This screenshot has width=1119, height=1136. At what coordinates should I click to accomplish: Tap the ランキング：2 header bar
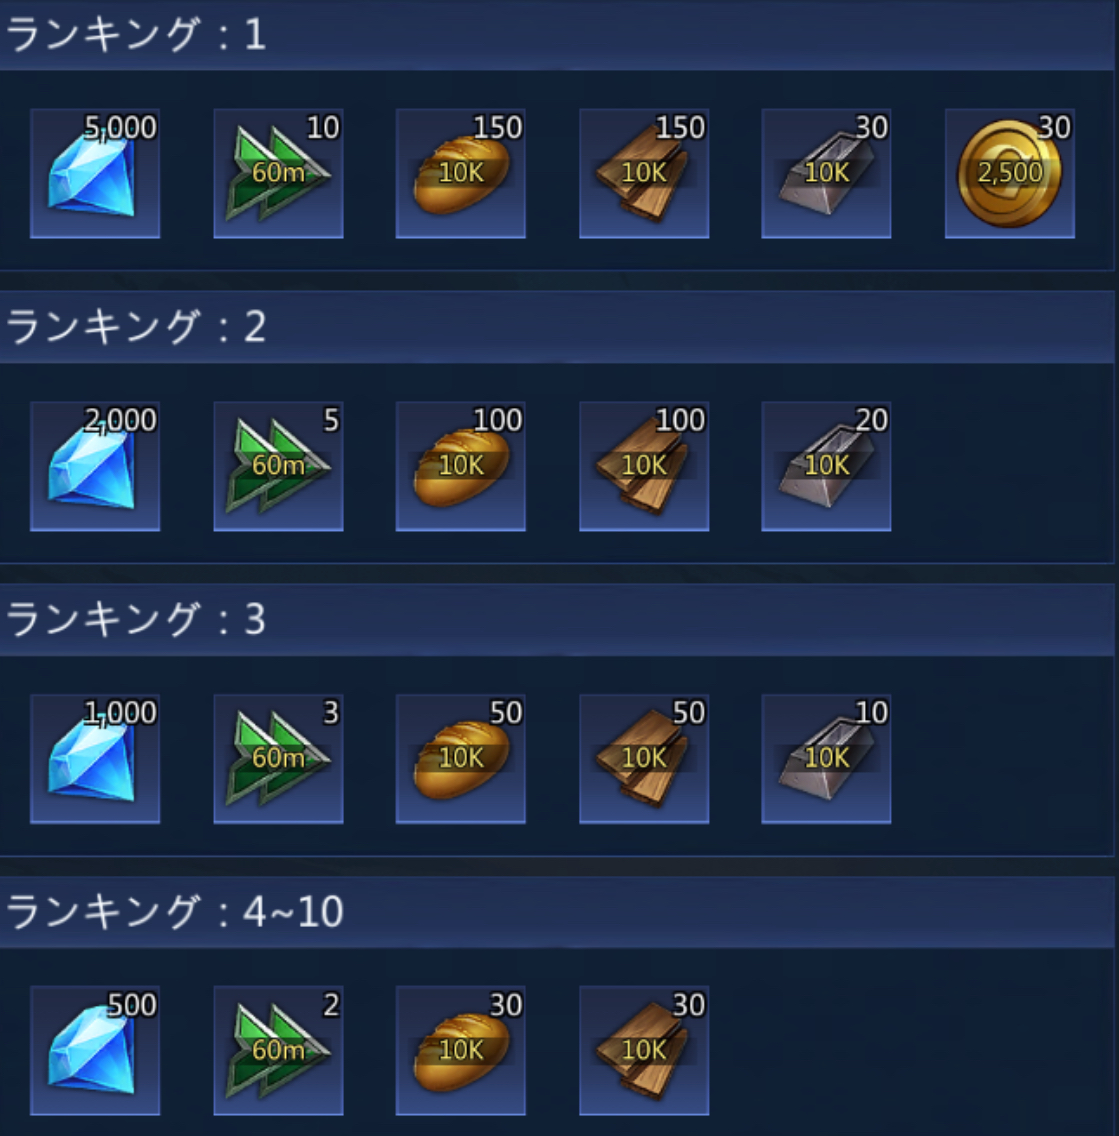[x=558, y=327]
